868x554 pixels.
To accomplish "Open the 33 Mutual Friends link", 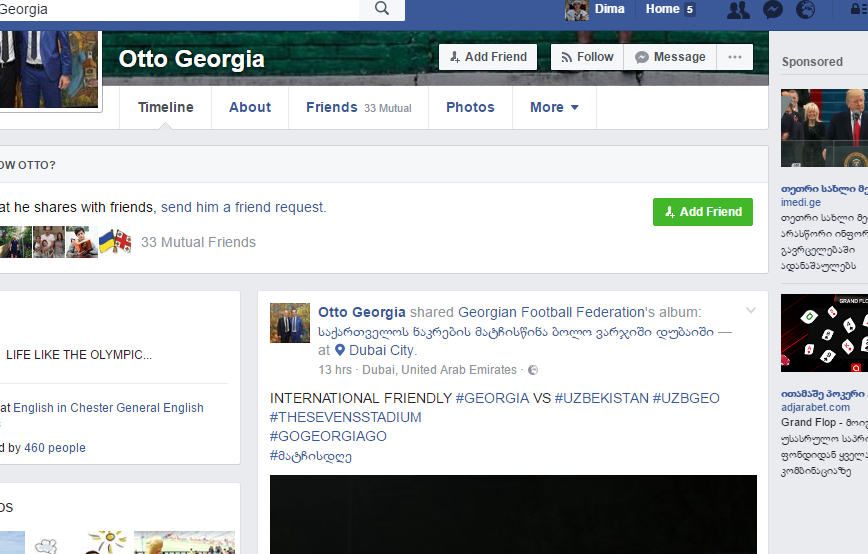I will click(x=198, y=242).
